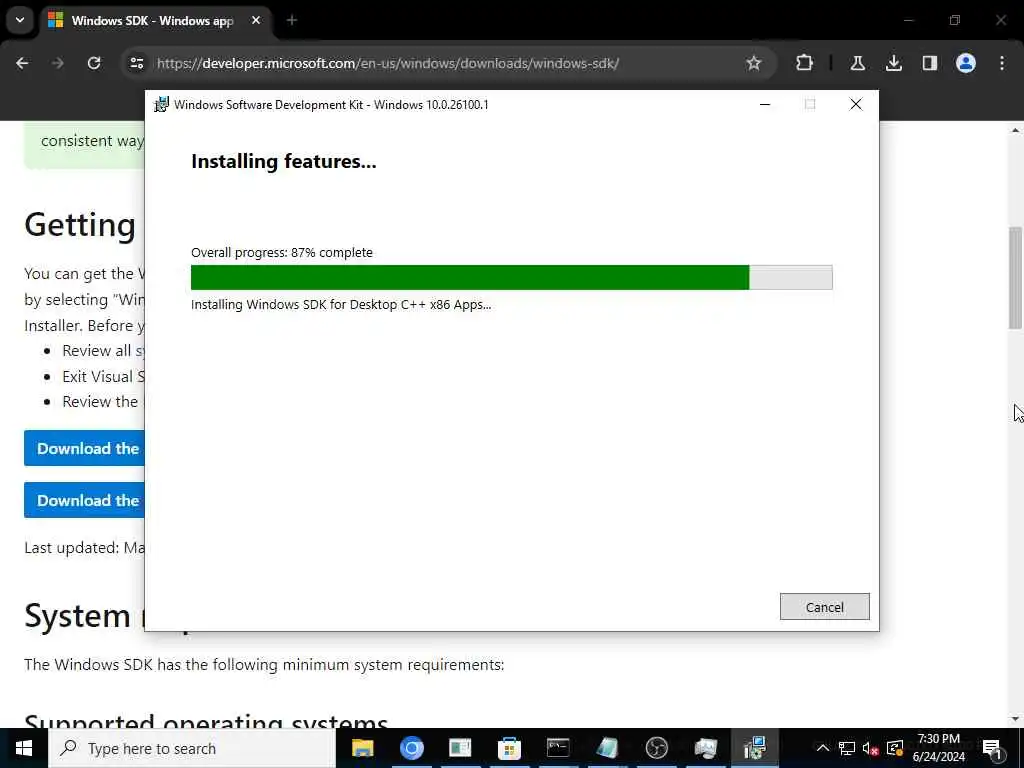Minimize the SDK installer window
This screenshot has height=768, width=1024.
pyautogui.click(x=765, y=104)
